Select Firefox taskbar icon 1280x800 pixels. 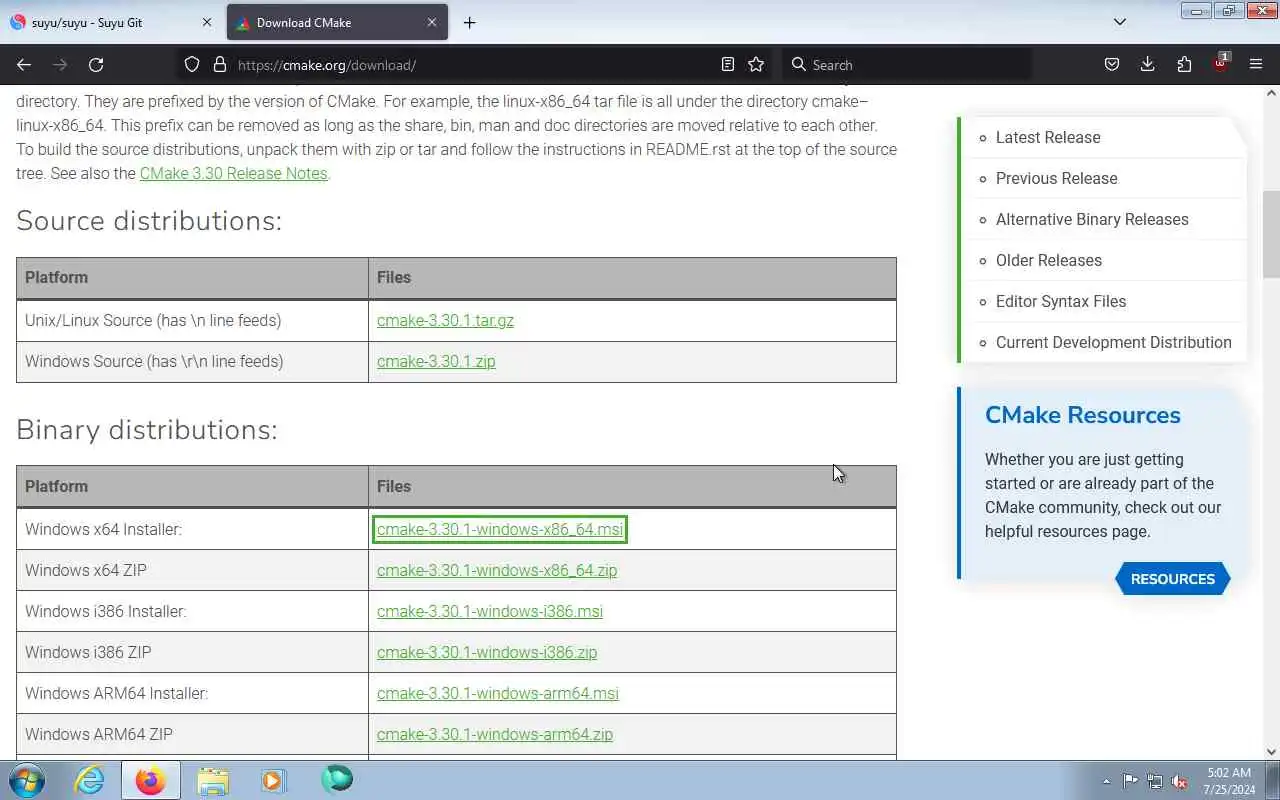point(151,780)
